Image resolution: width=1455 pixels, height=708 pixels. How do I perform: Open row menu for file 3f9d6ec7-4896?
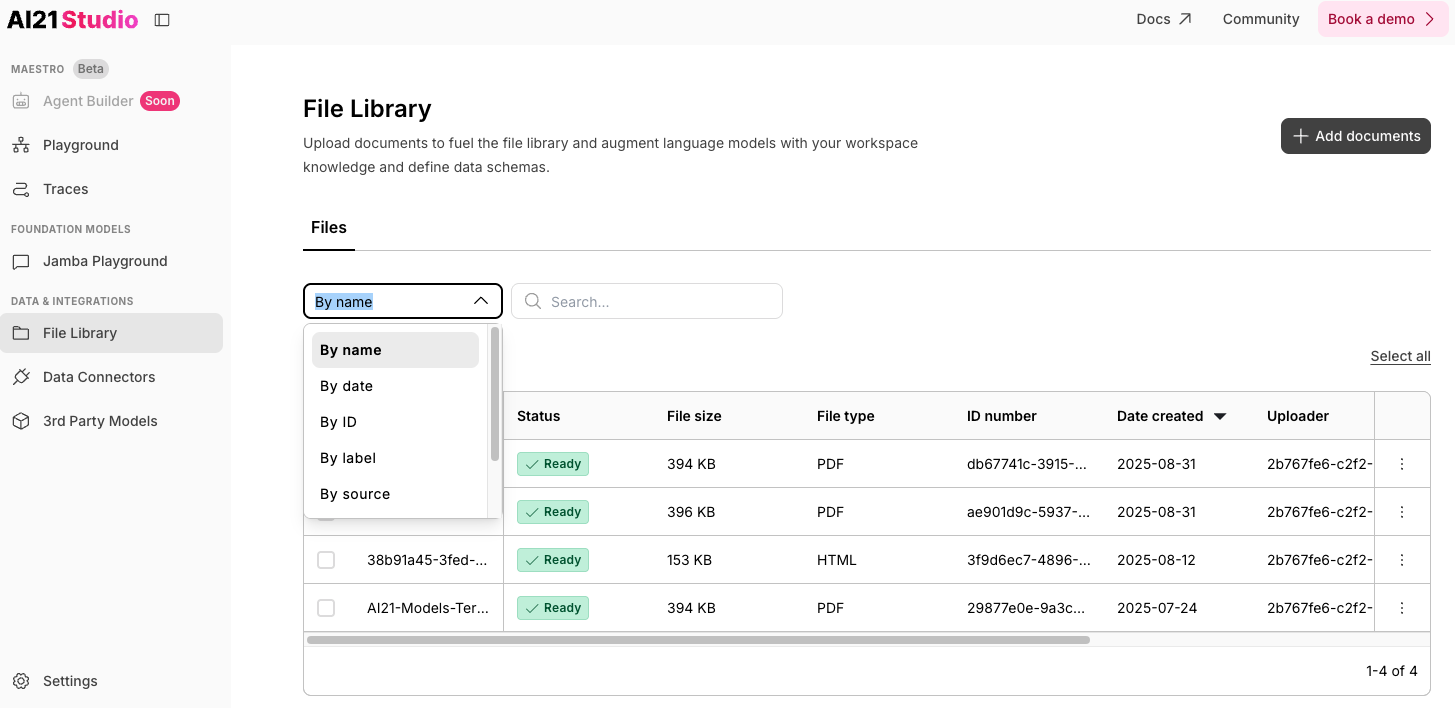(1402, 560)
